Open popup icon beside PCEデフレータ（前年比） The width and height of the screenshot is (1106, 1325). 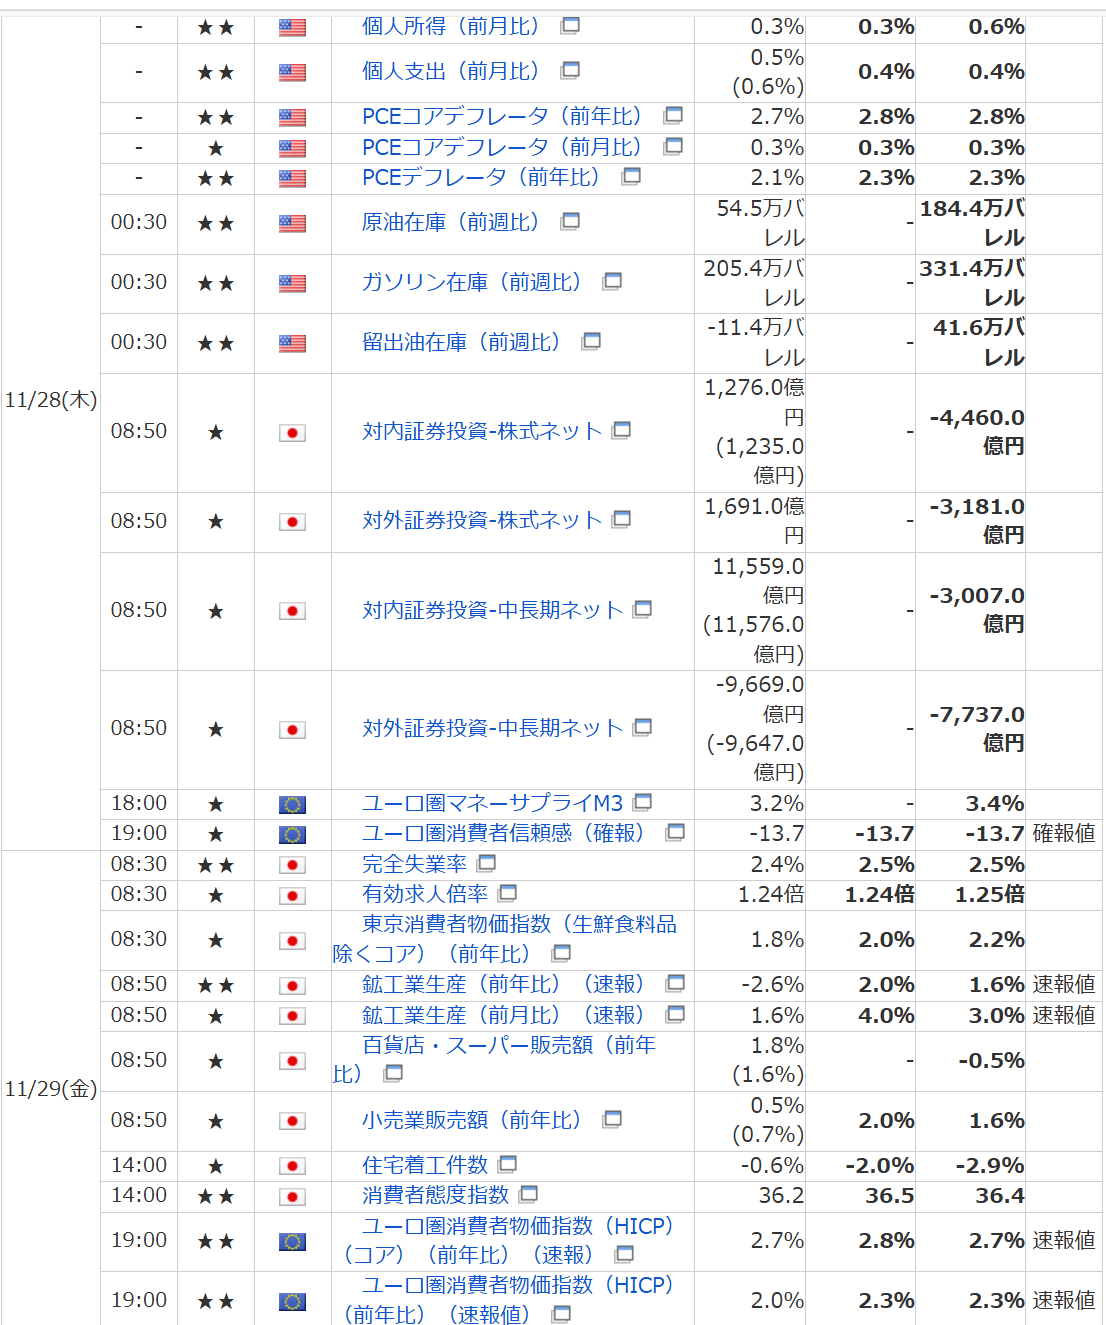pyautogui.click(x=631, y=176)
